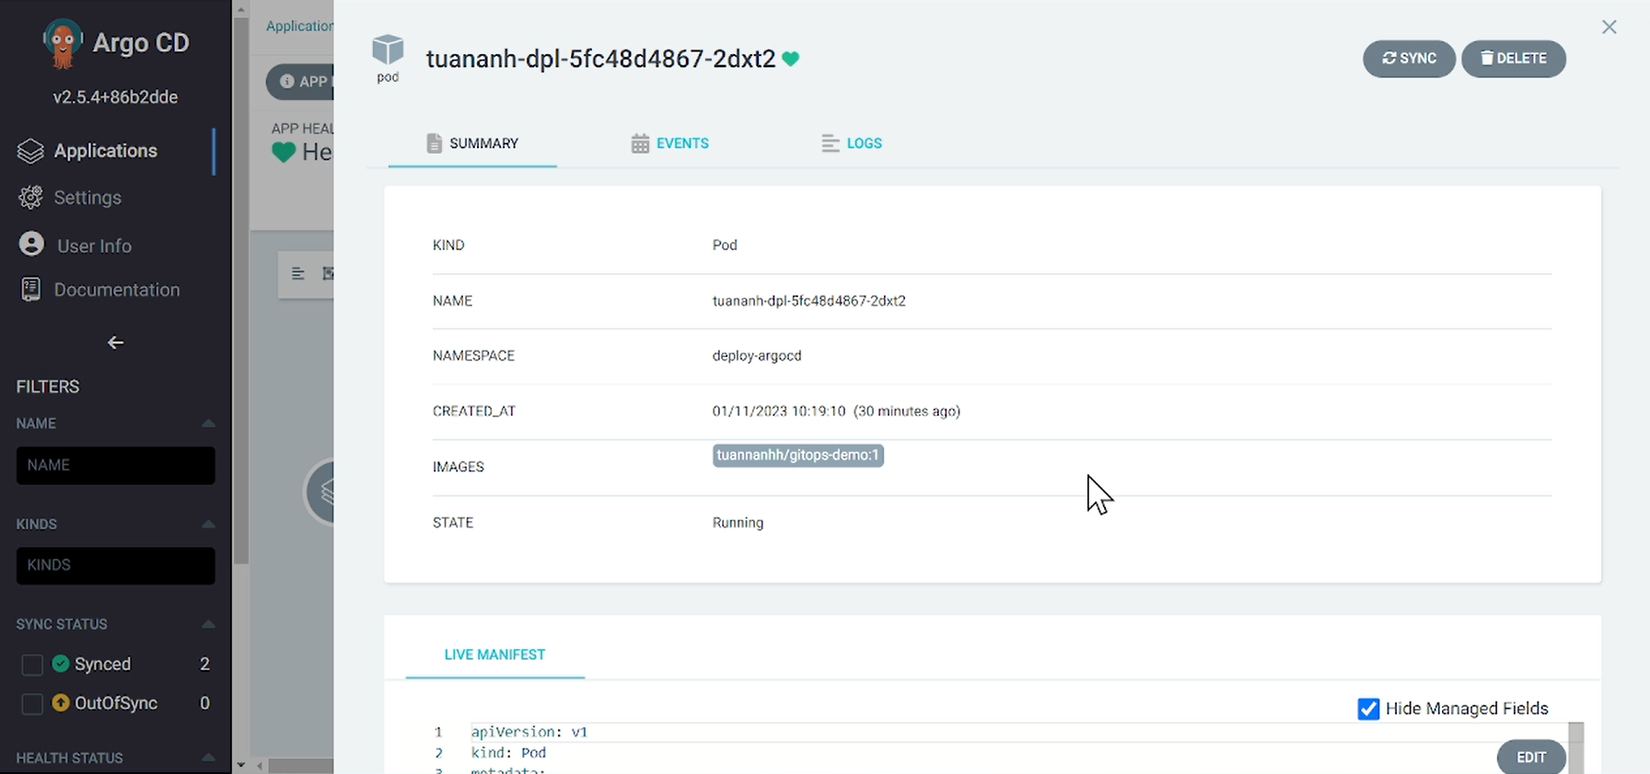Click the DELETE button
Screen dimensions: 1650x774
point(1513,58)
